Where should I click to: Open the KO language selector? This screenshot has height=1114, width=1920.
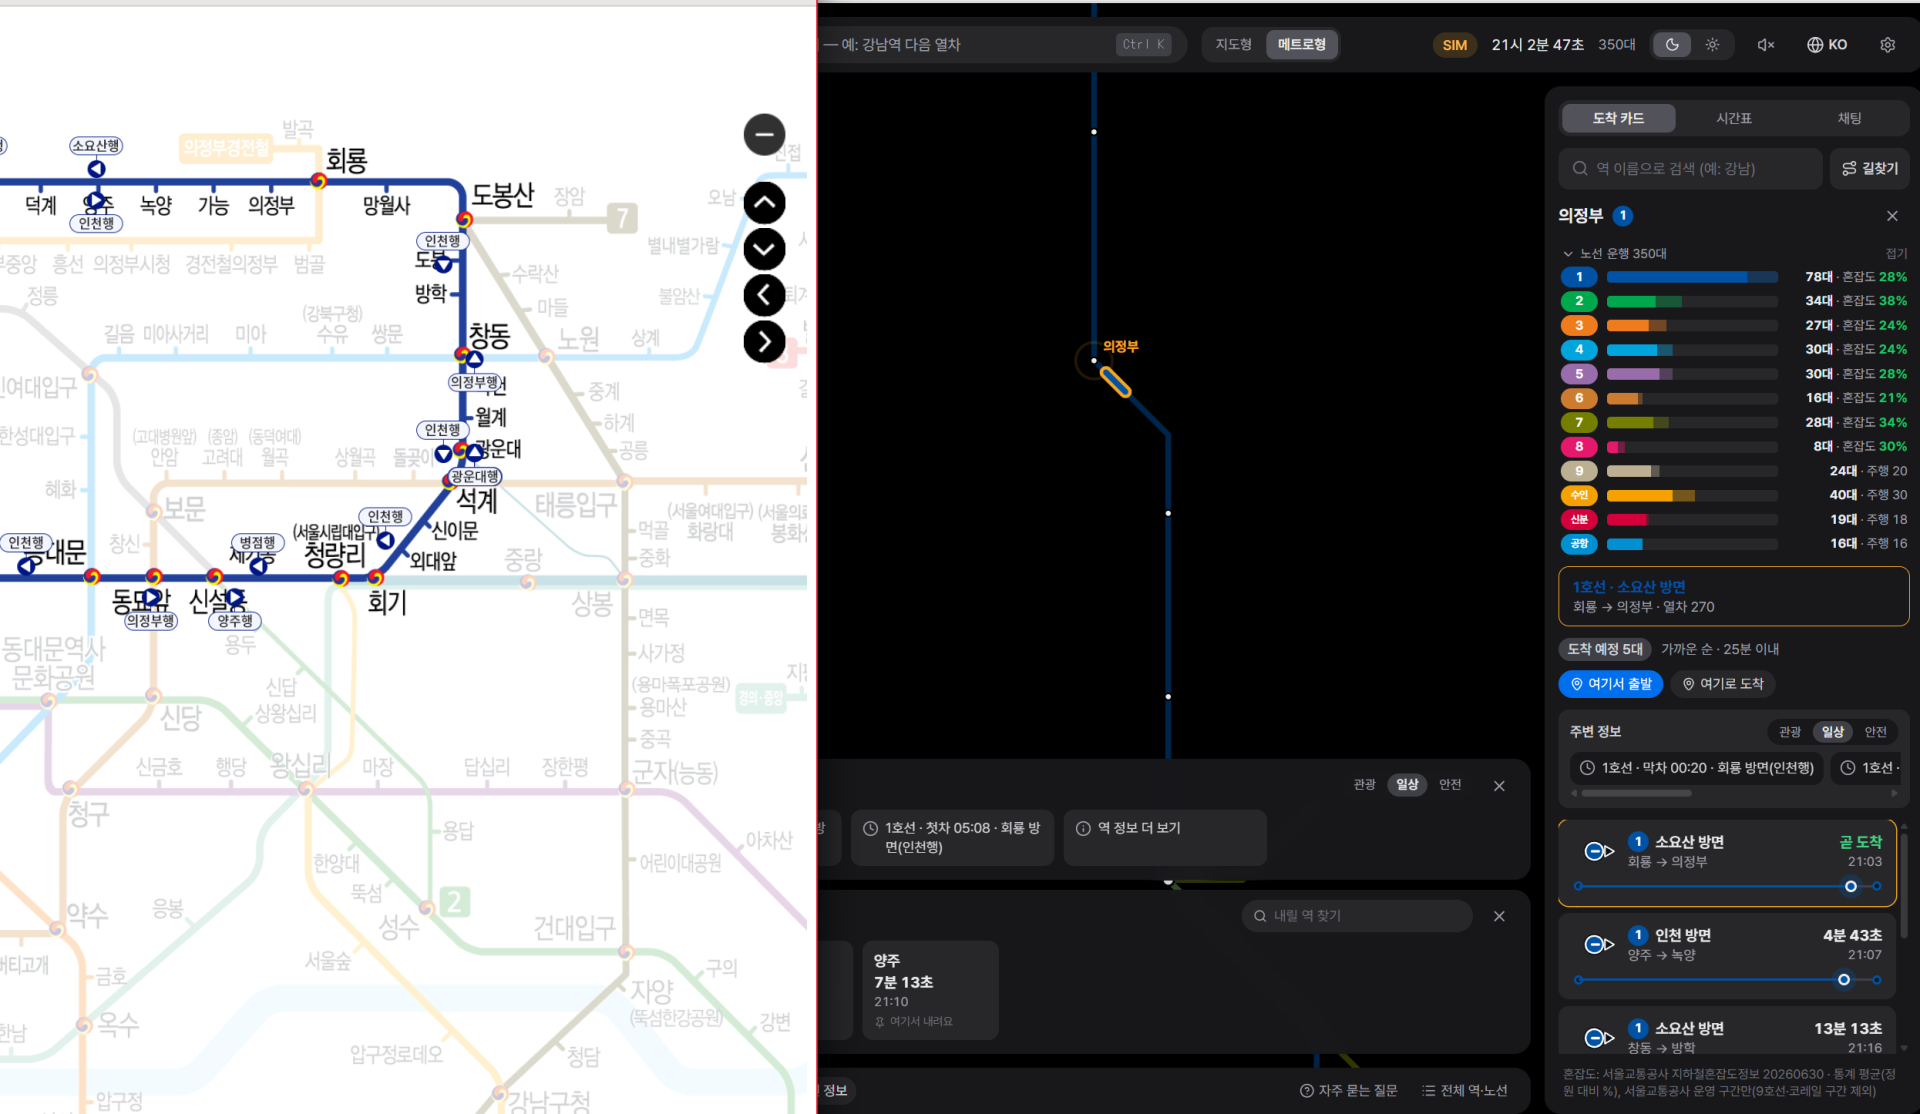pyautogui.click(x=1827, y=45)
